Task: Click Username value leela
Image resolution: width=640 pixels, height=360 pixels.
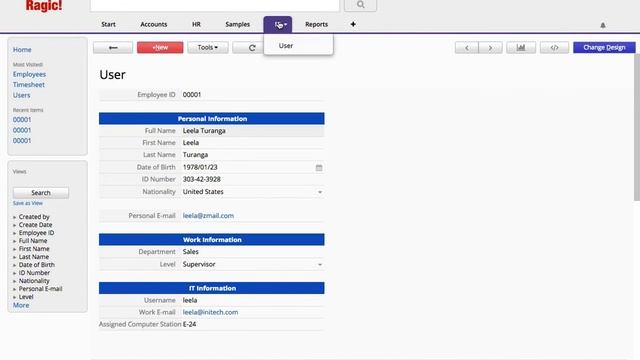Action: coord(190,300)
